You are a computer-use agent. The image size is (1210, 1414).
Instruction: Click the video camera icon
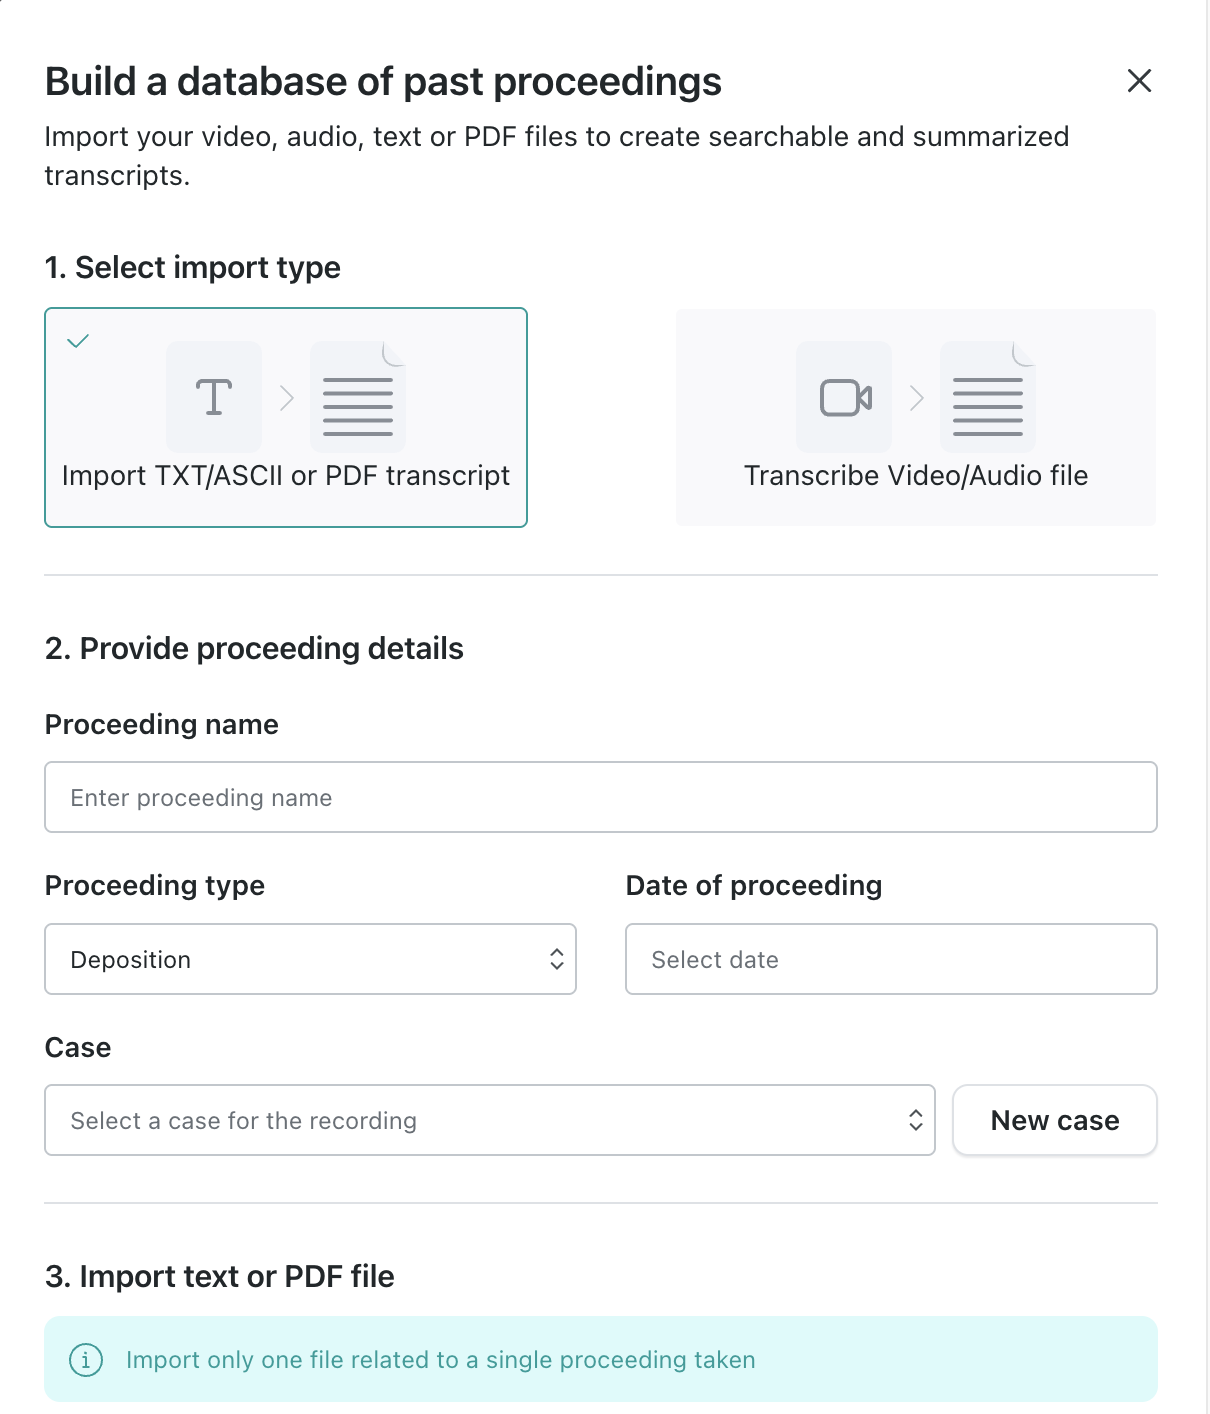point(845,397)
